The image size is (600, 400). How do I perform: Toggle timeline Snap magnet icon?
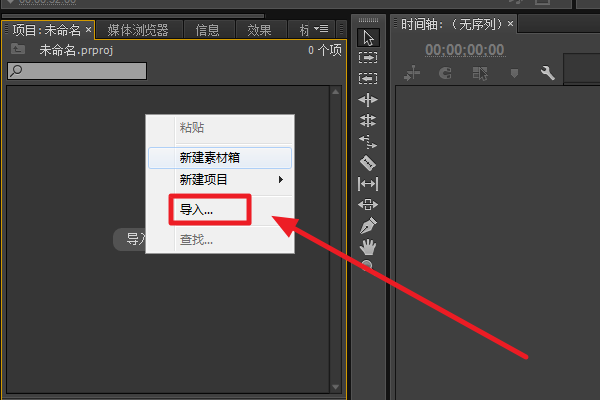point(445,73)
